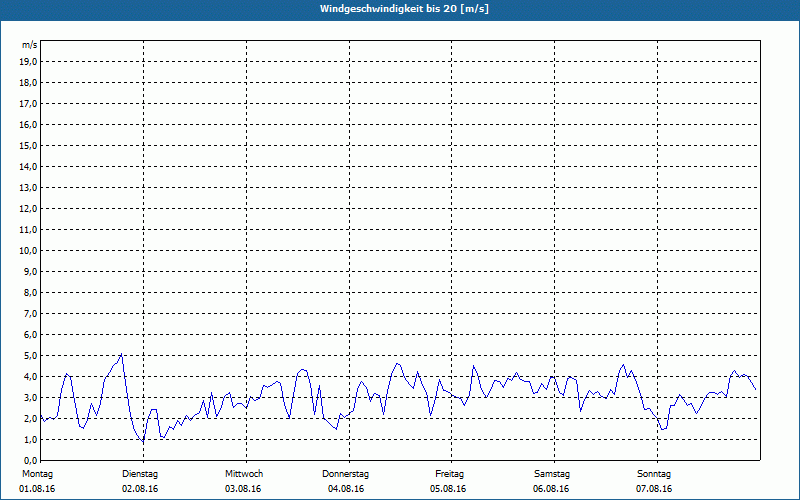Click the '0,0' y-axis label
The width and height of the screenshot is (800, 500).
pos(30,461)
